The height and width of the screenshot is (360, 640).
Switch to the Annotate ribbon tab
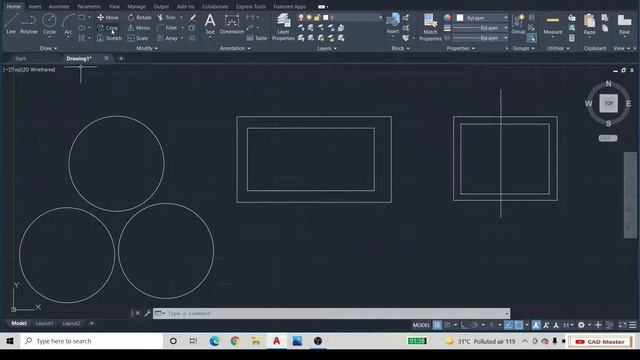coord(59,7)
